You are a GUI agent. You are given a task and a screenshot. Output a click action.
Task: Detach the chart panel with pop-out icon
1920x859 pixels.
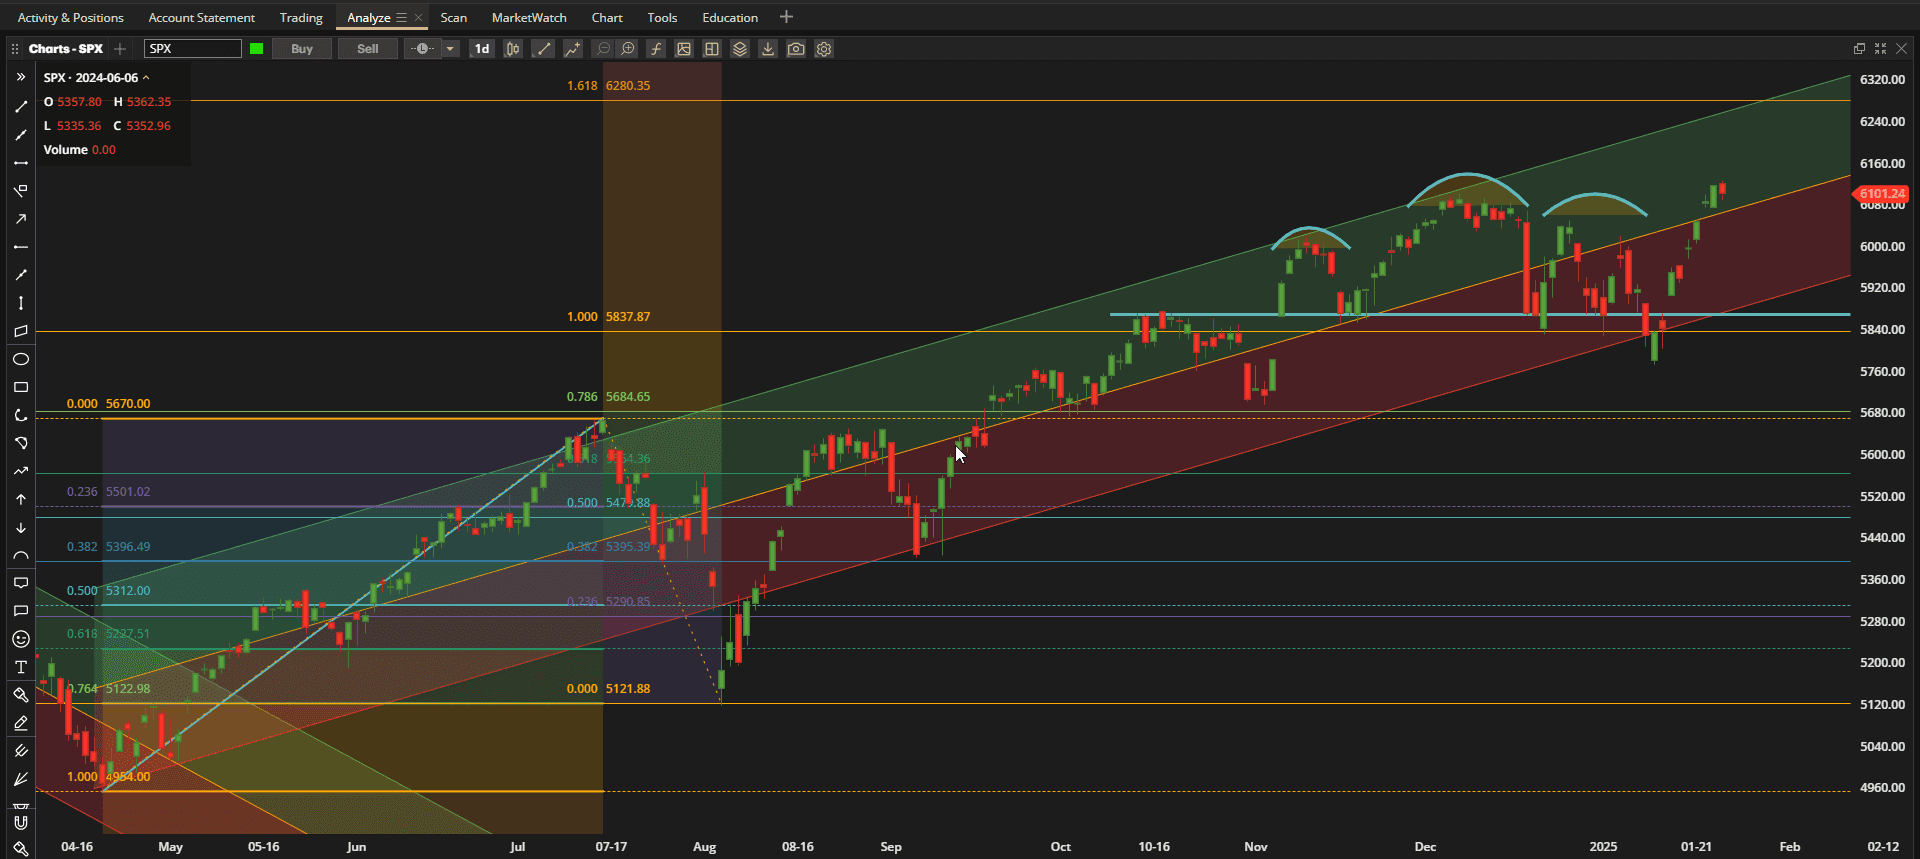(x=1859, y=48)
